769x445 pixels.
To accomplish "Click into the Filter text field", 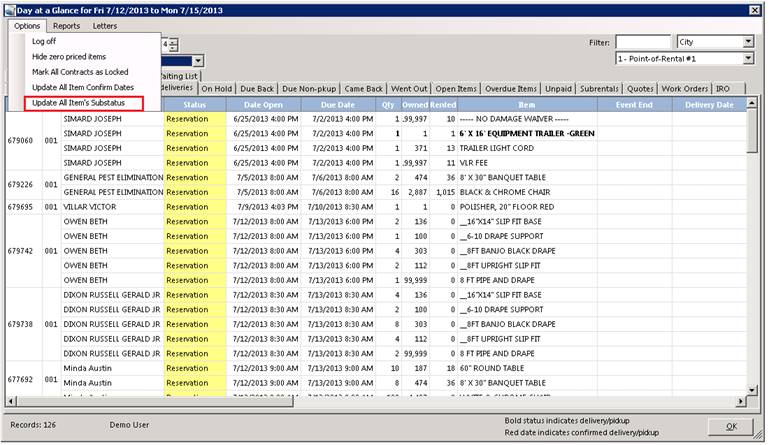I will coord(643,42).
